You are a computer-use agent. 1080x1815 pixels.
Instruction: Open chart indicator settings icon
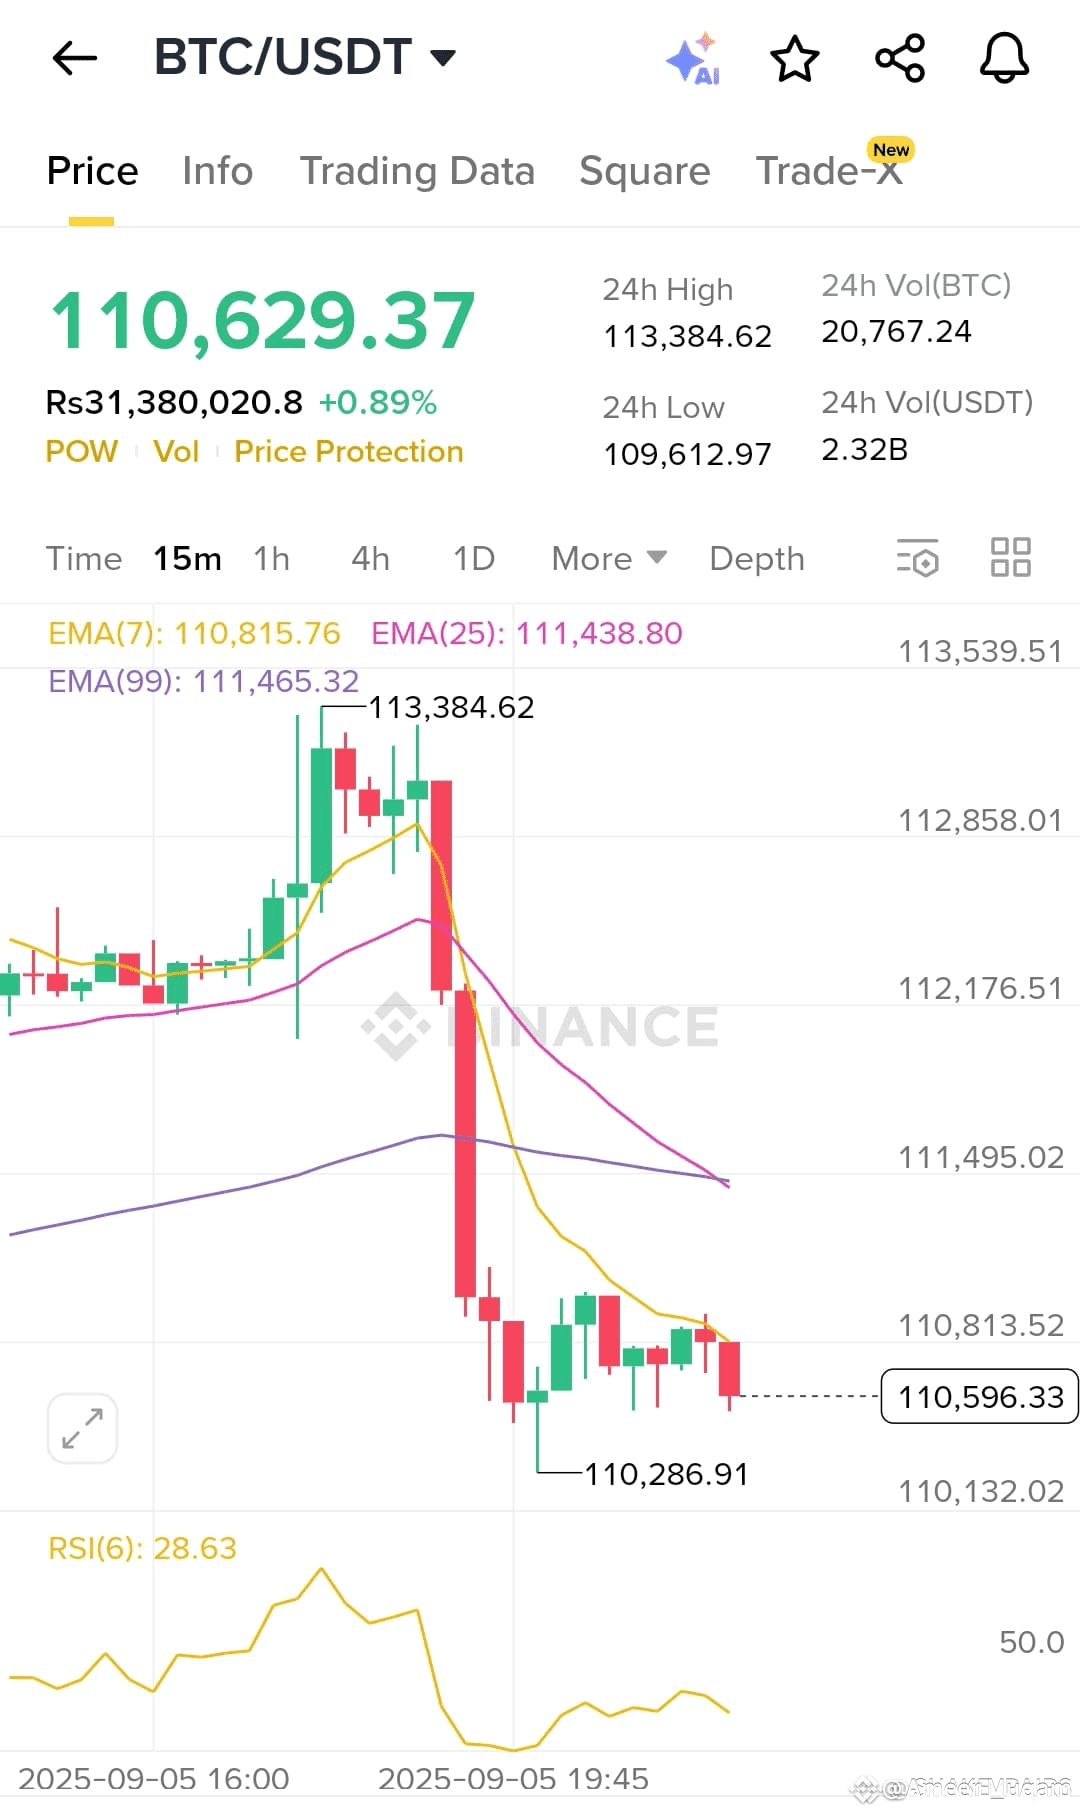918,558
